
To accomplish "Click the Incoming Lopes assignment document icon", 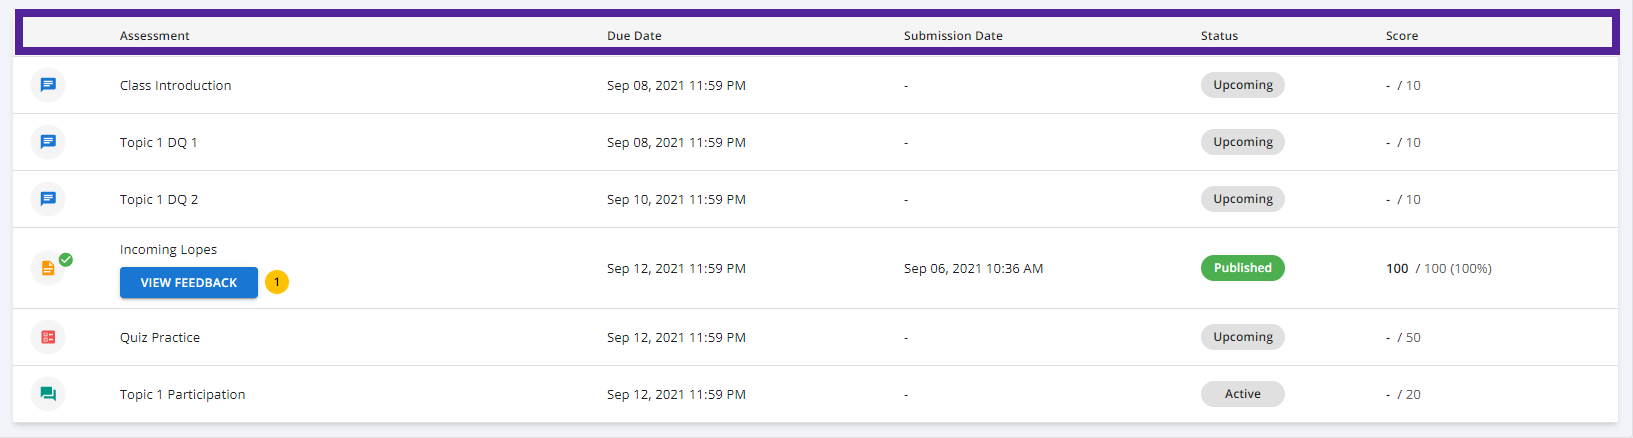I will (48, 268).
